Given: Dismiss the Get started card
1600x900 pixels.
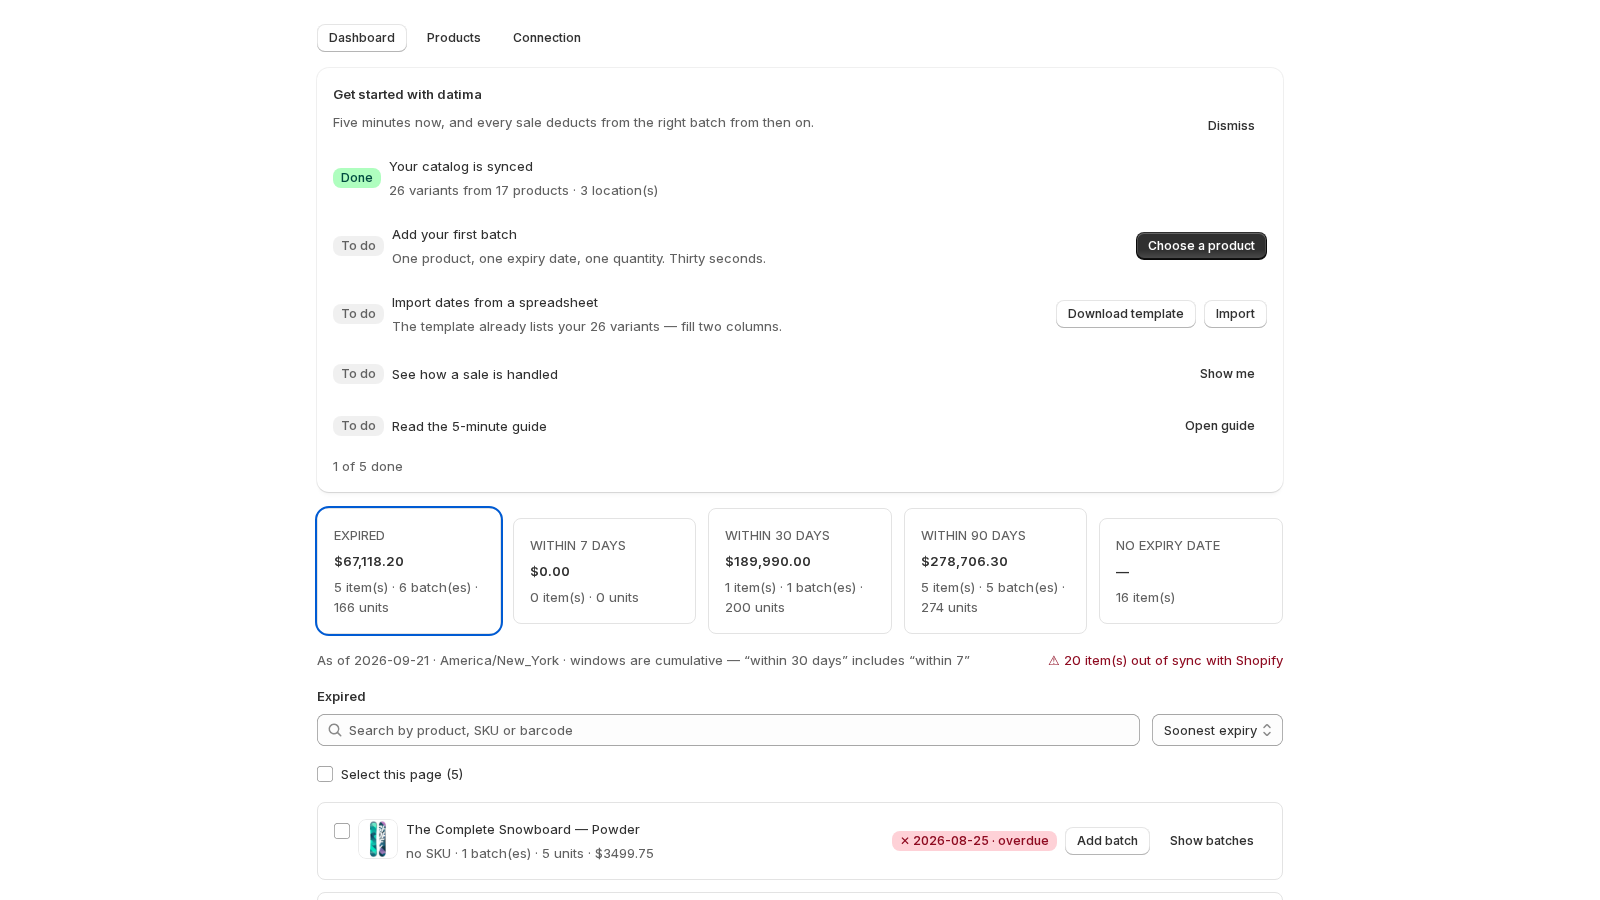Looking at the screenshot, I should 1231,126.
